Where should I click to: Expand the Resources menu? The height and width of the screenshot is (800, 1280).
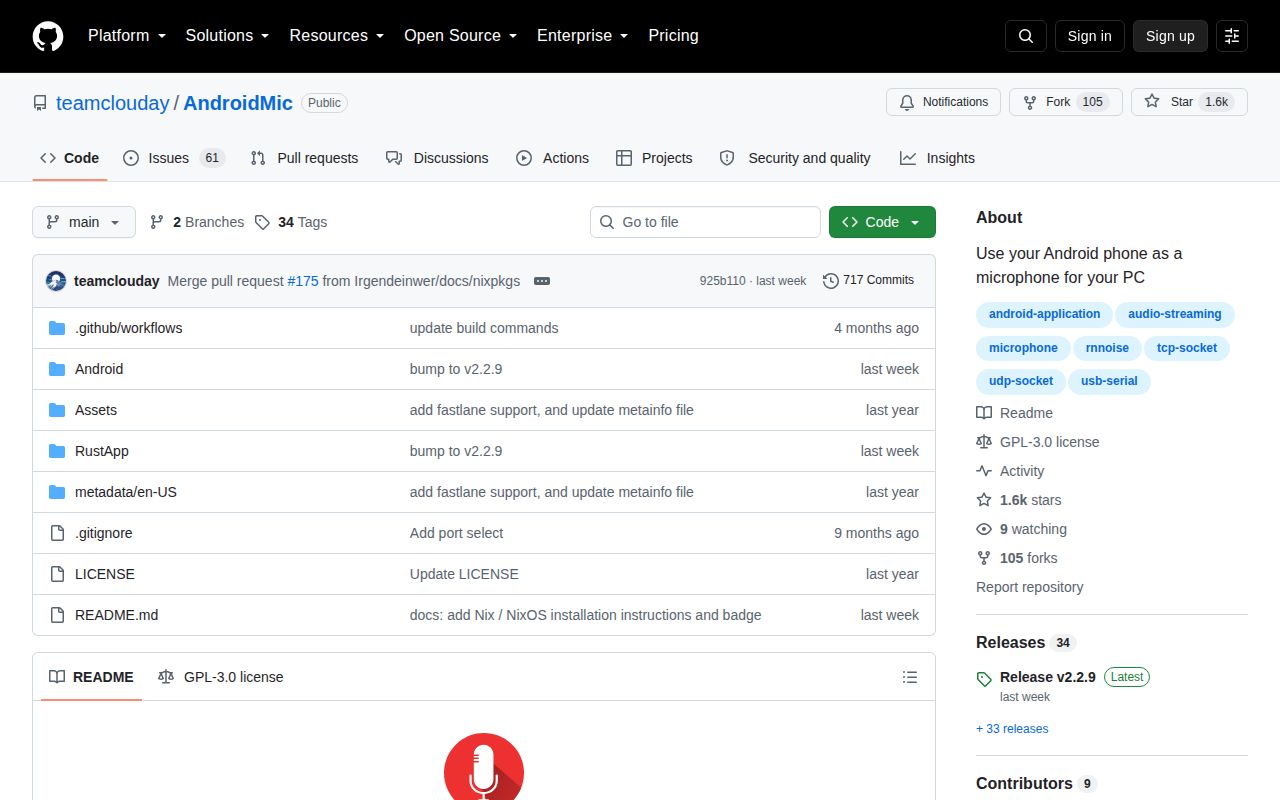pyautogui.click(x=337, y=36)
